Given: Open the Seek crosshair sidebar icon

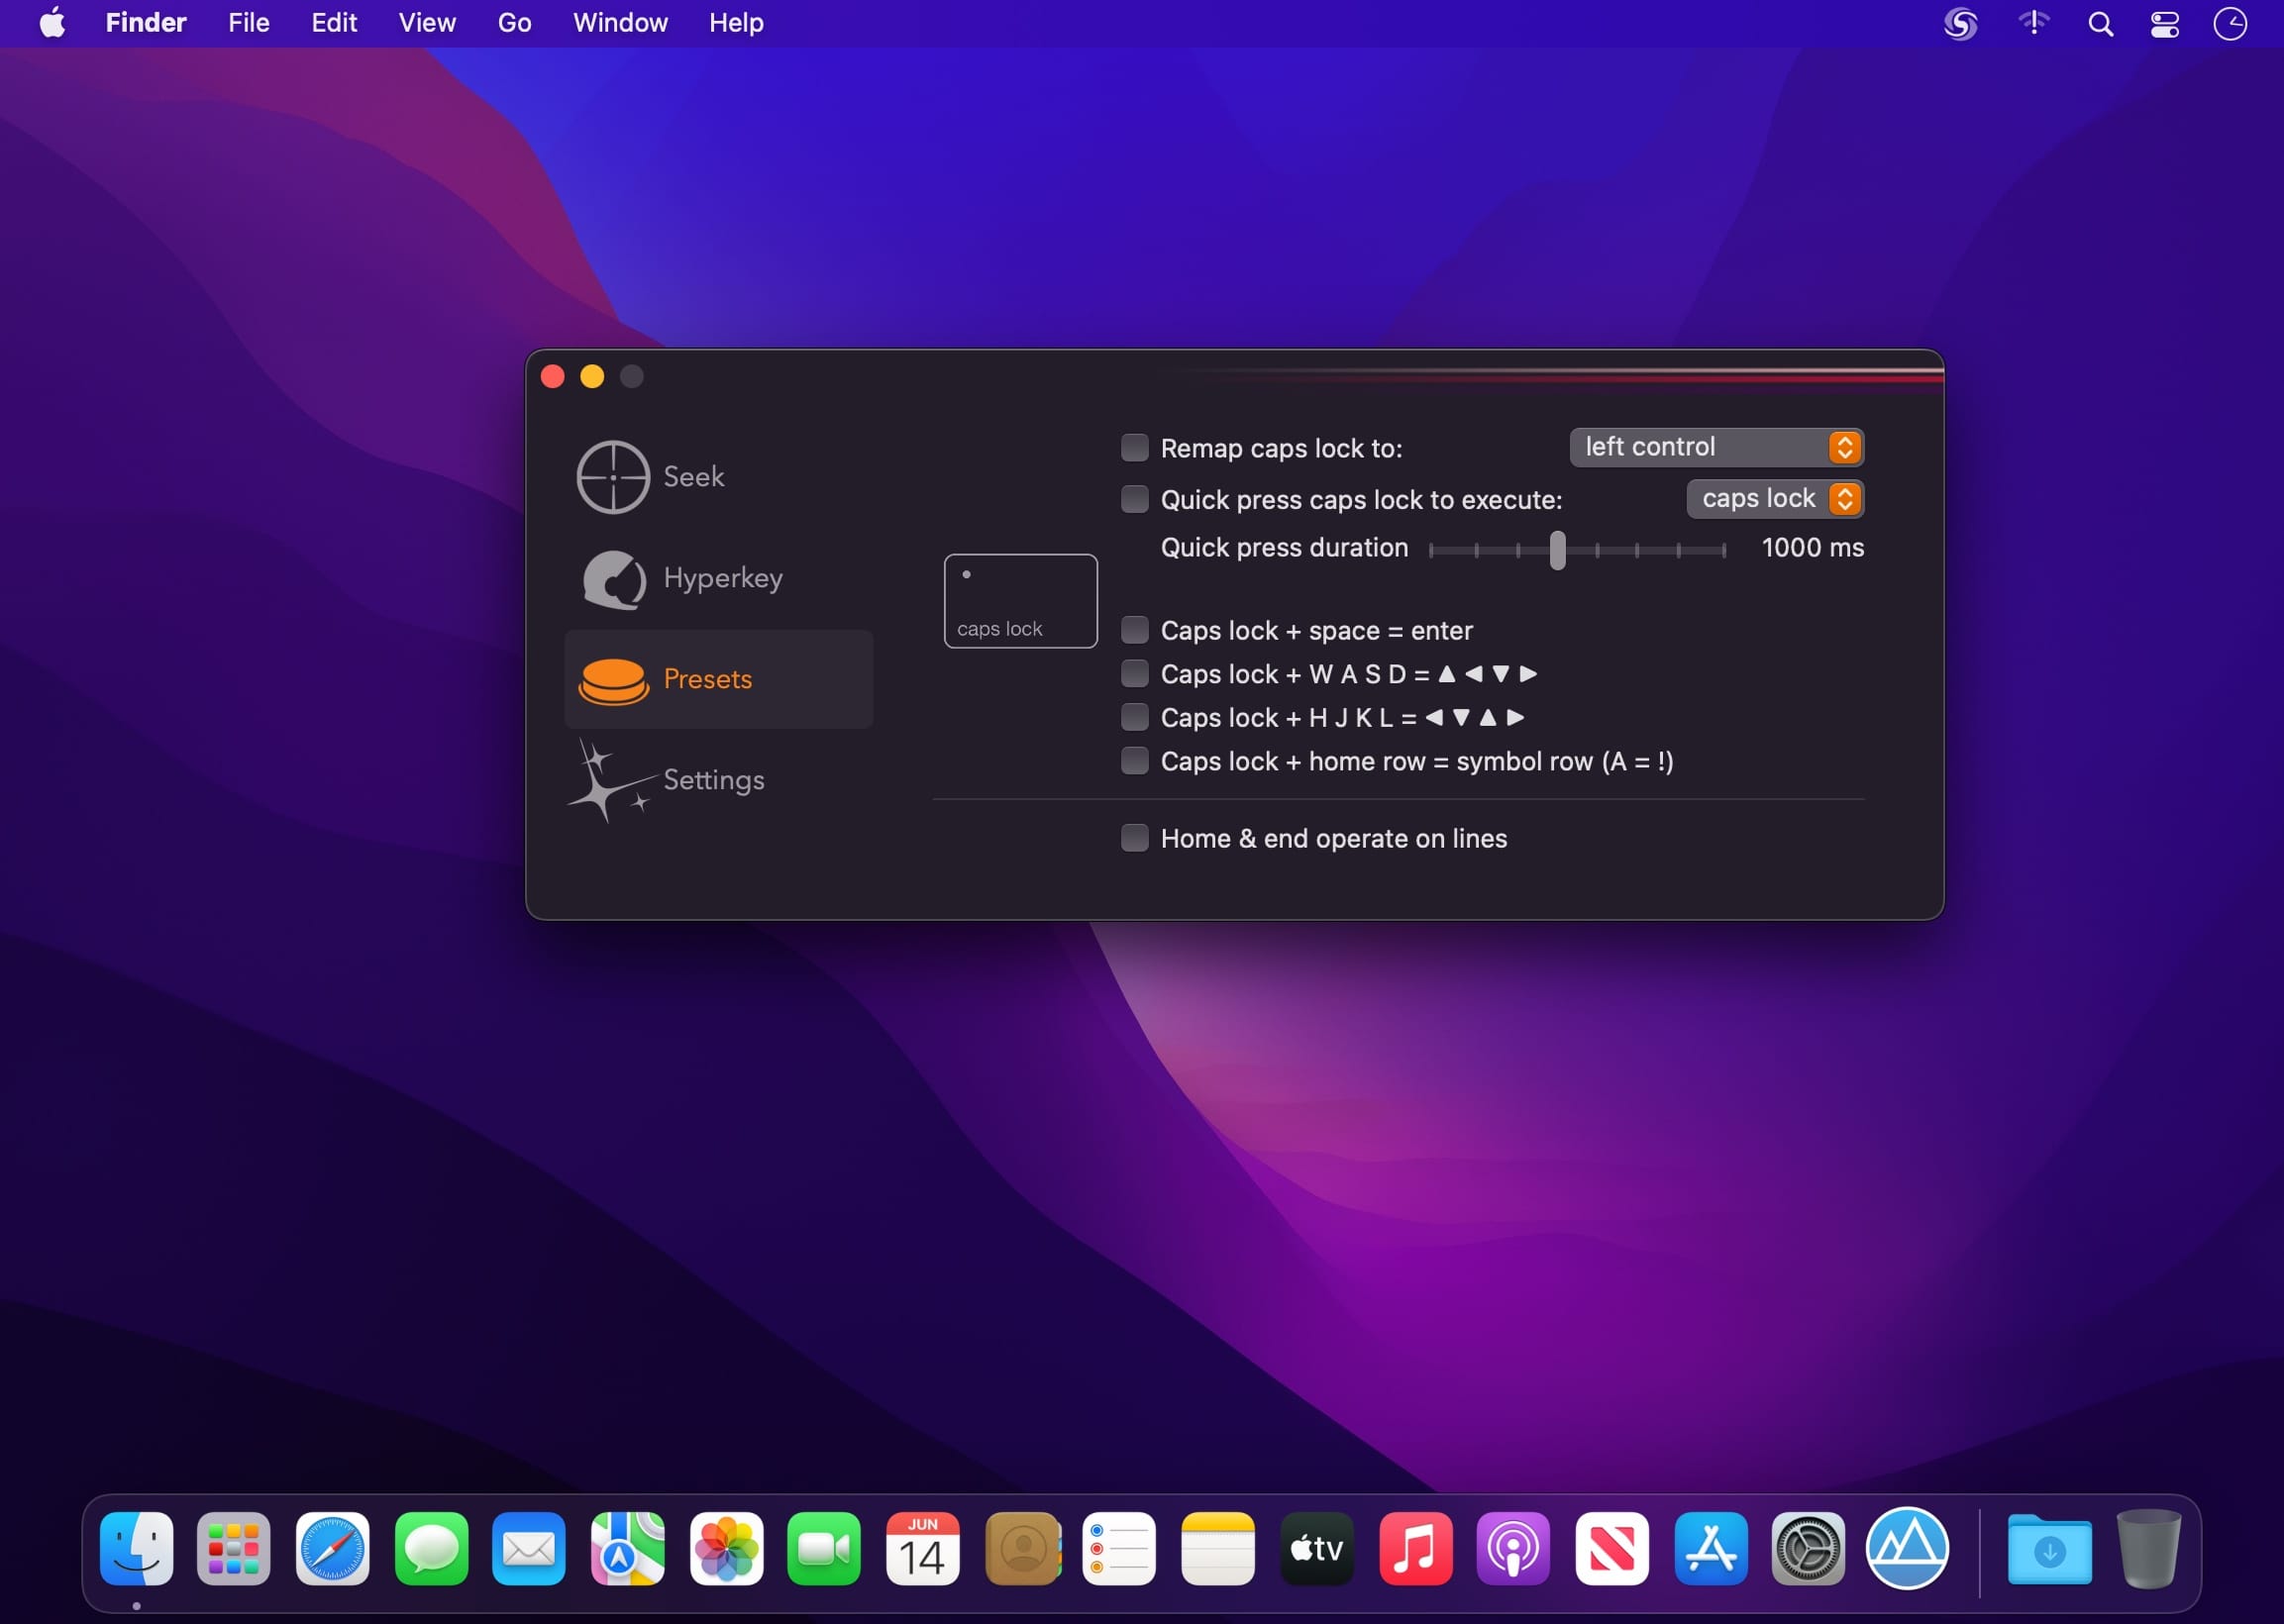Looking at the screenshot, I should [x=613, y=477].
